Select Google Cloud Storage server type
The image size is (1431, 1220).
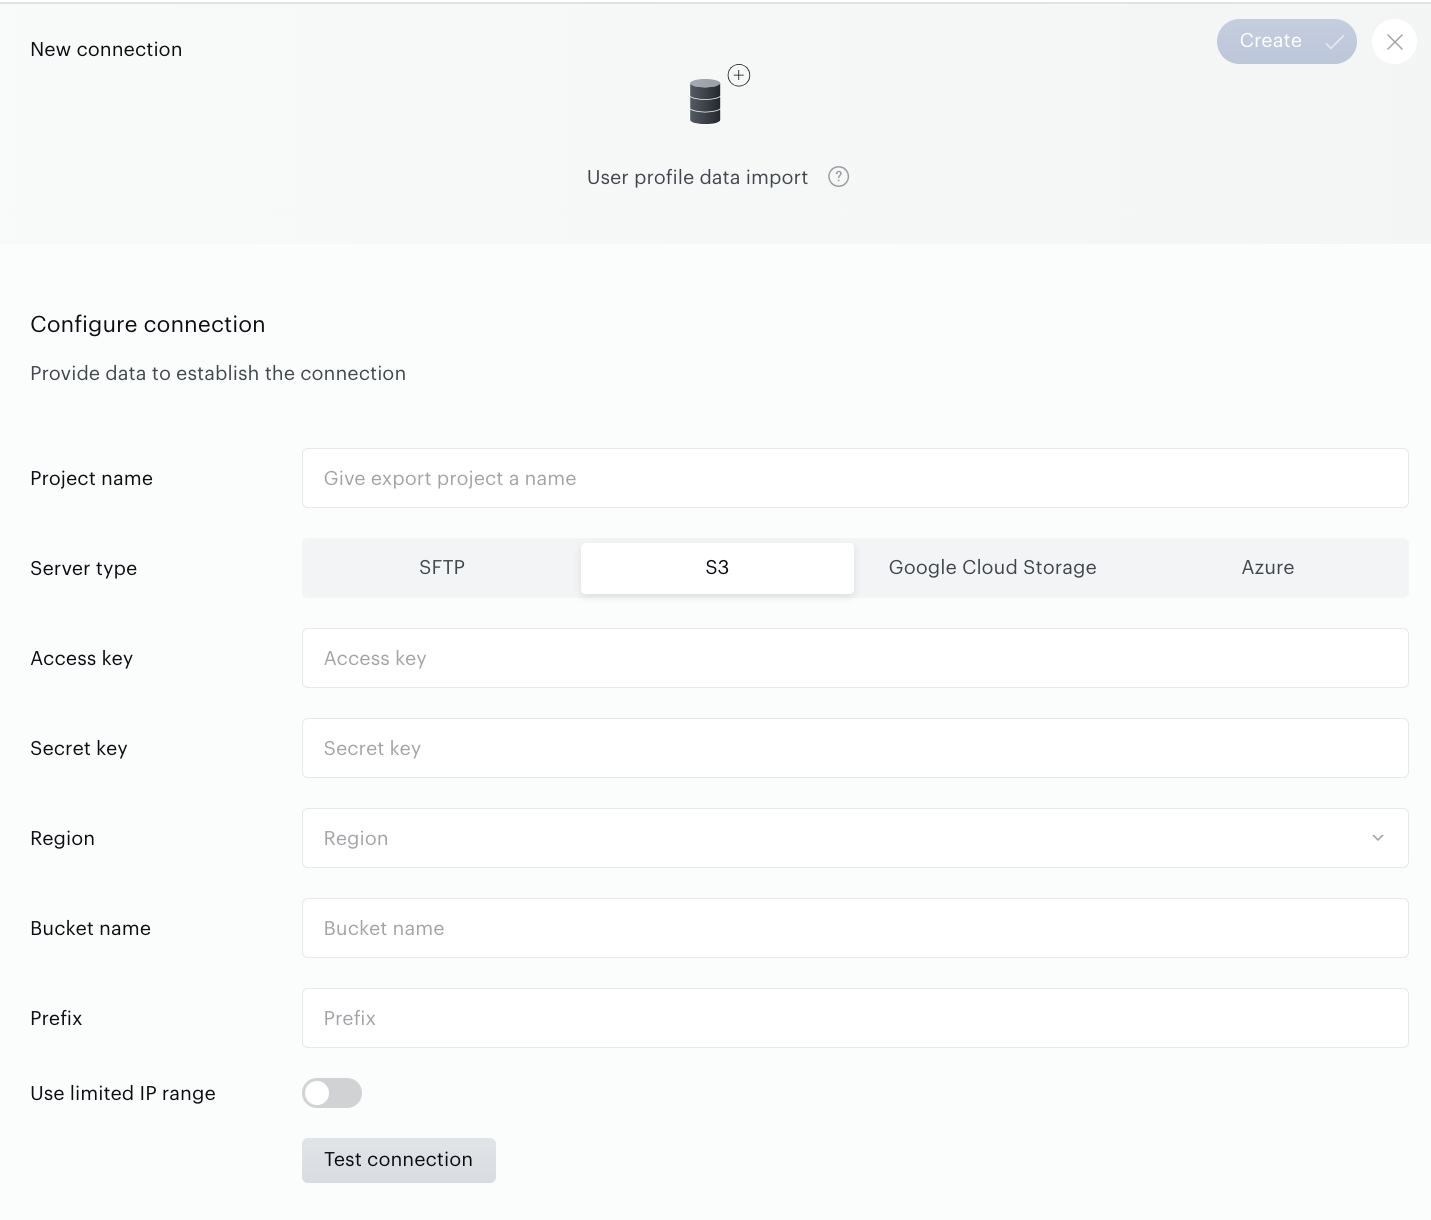coord(992,568)
